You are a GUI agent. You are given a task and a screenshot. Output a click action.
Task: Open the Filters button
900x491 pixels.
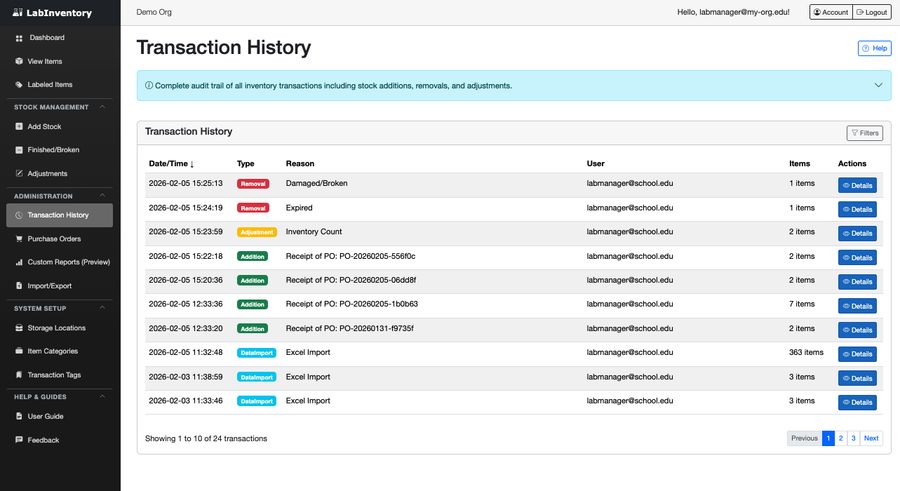864,133
